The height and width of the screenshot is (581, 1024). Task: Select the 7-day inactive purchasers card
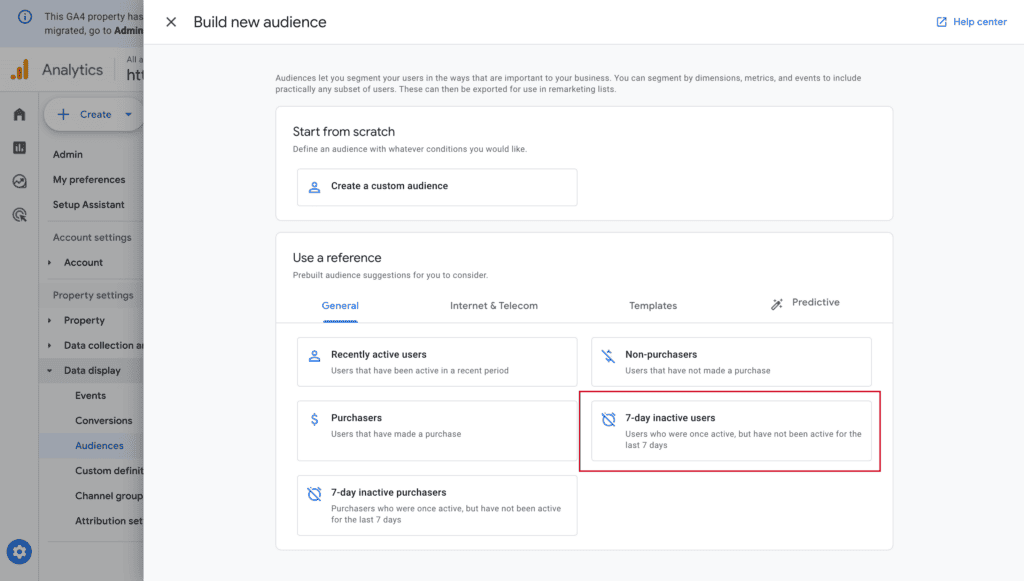tap(437, 505)
